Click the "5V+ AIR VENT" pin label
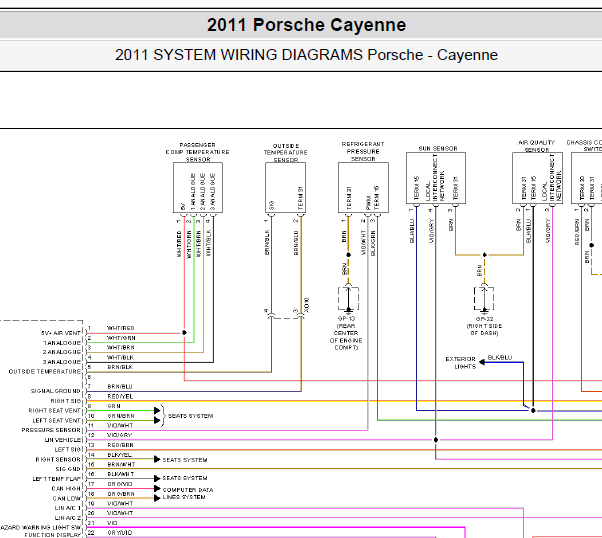 (61, 333)
